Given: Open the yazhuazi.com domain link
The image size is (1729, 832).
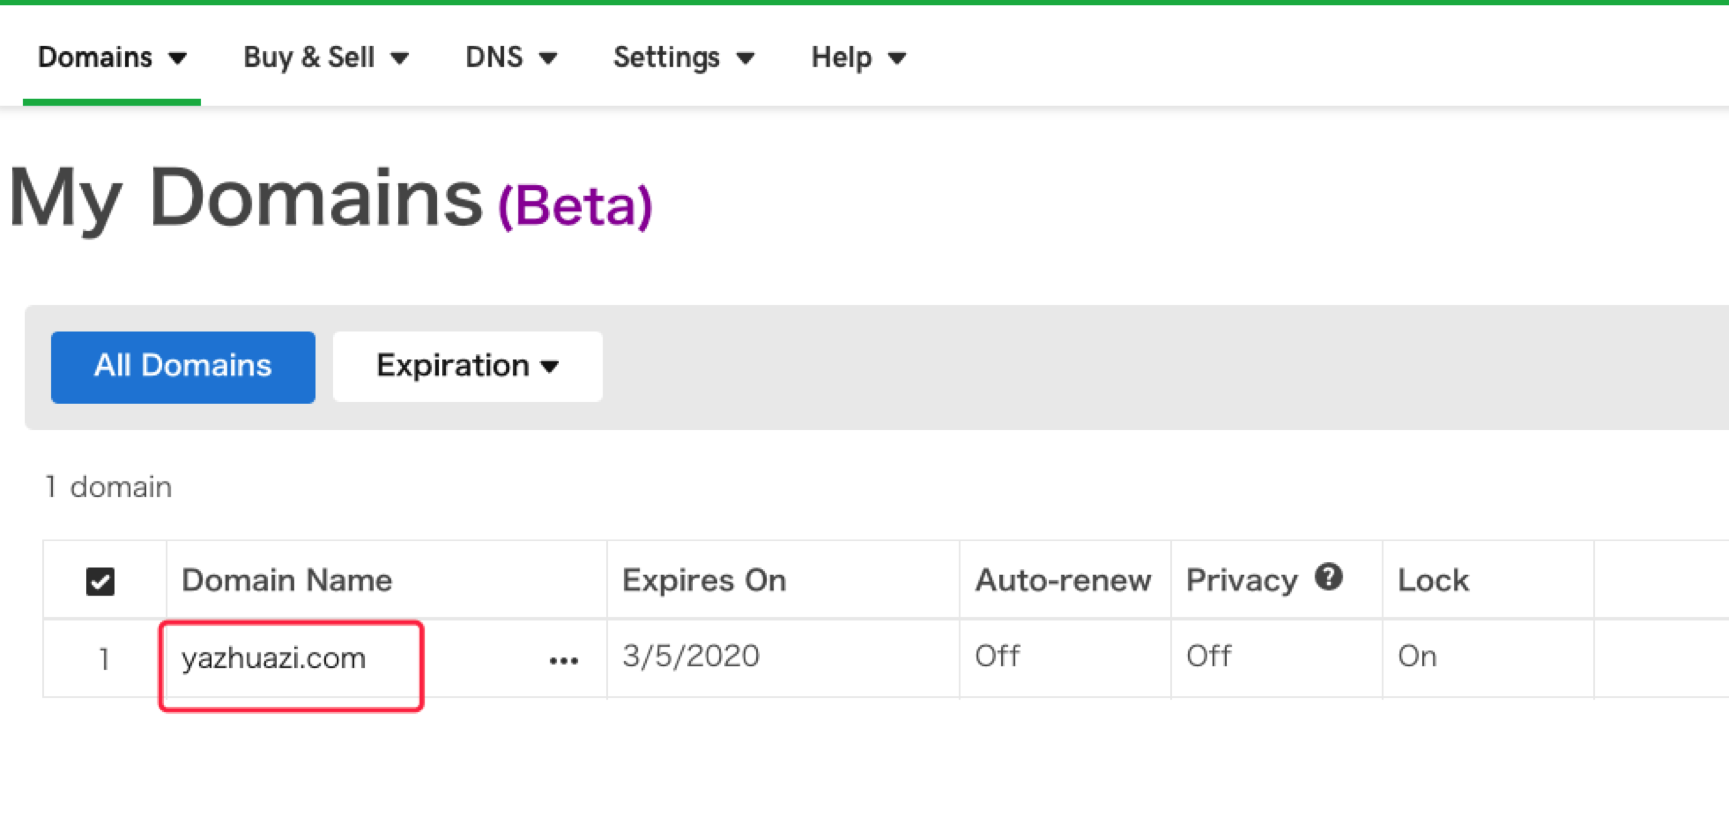Looking at the screenshot, I should pyautogui.click(x=274, y=658).
